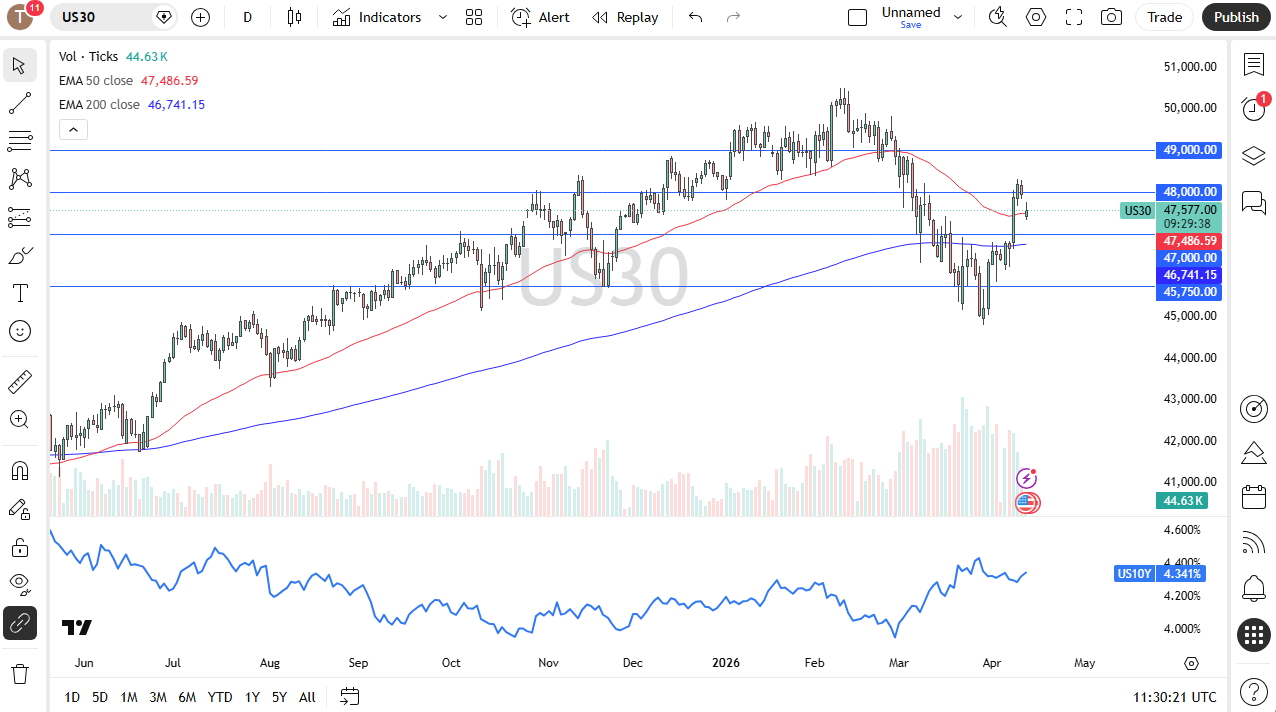Open the alerts panel with clock icon
Screen dimensions: 1276x712
(x=1254, y=109)
